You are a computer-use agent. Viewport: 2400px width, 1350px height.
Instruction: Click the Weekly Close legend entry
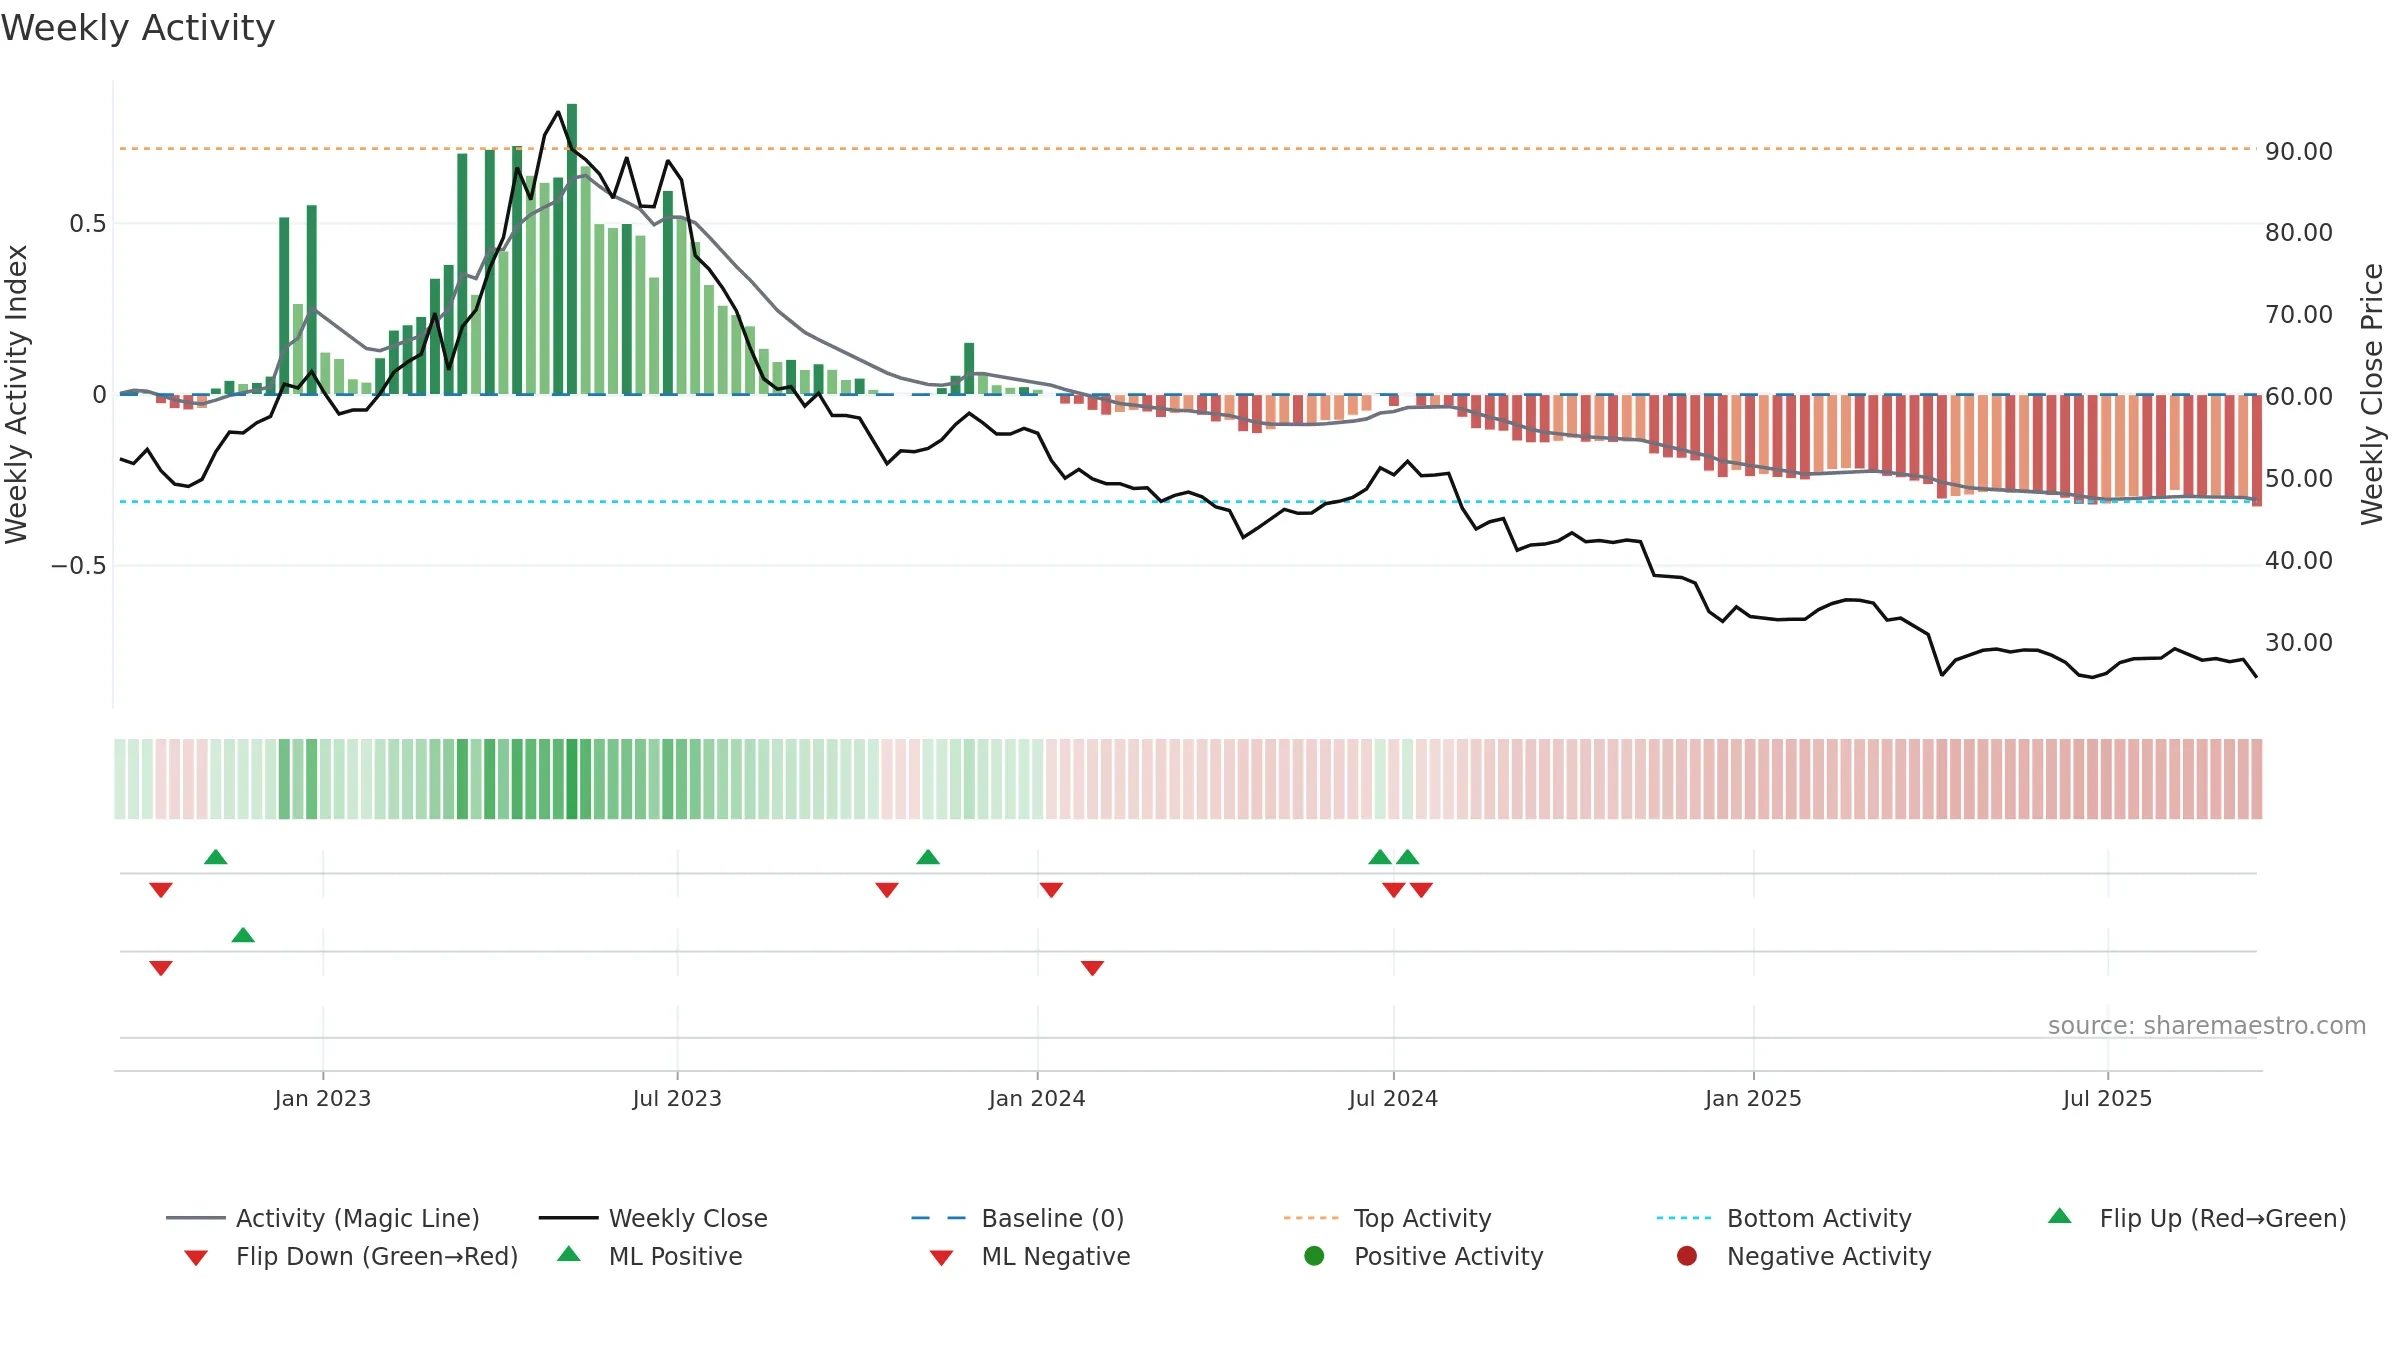point(653,1218)
